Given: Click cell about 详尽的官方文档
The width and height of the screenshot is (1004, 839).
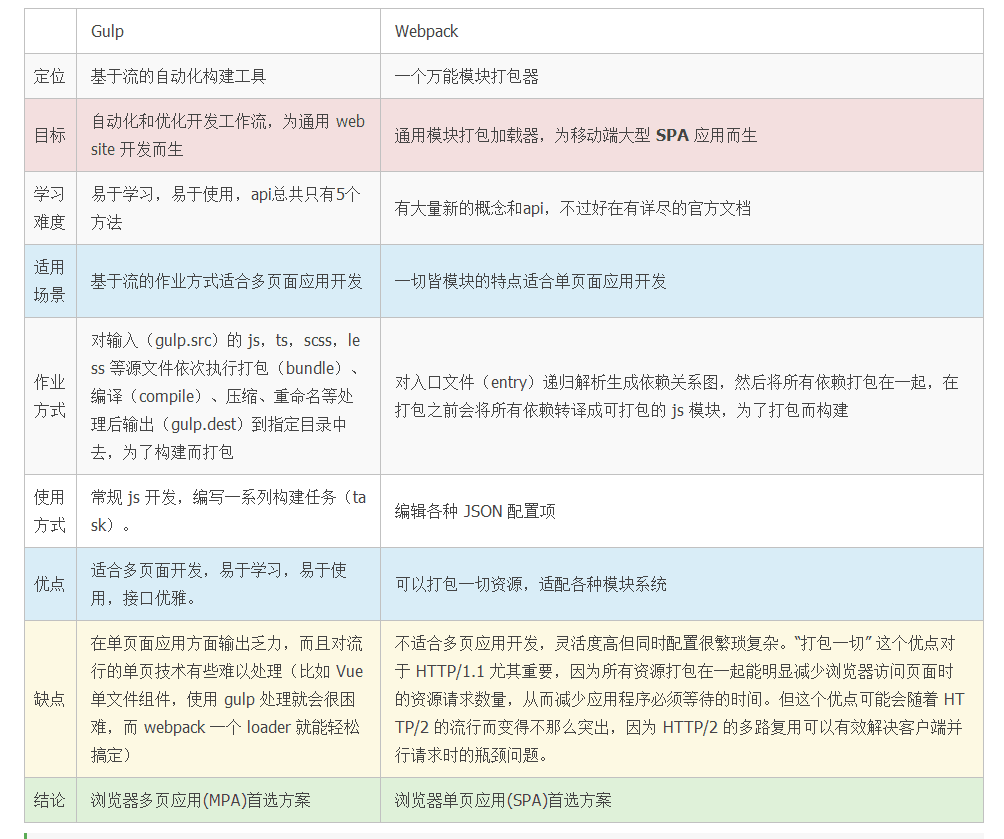Looking at the screenshot, I should pos(682,208).
